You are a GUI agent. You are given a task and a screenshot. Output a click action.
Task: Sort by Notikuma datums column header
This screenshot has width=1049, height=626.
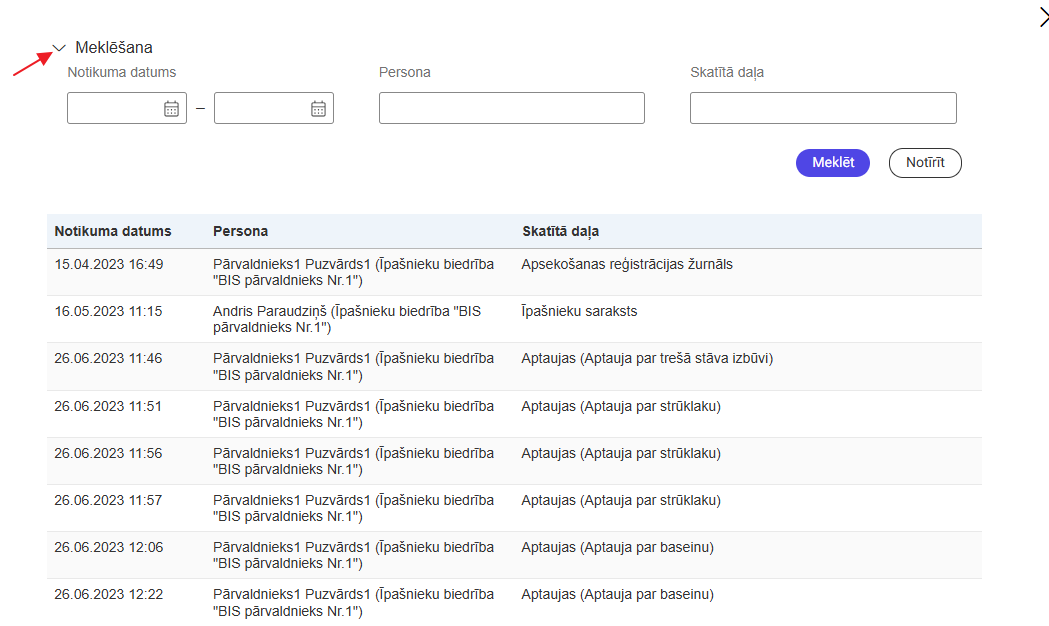(113, 231)
